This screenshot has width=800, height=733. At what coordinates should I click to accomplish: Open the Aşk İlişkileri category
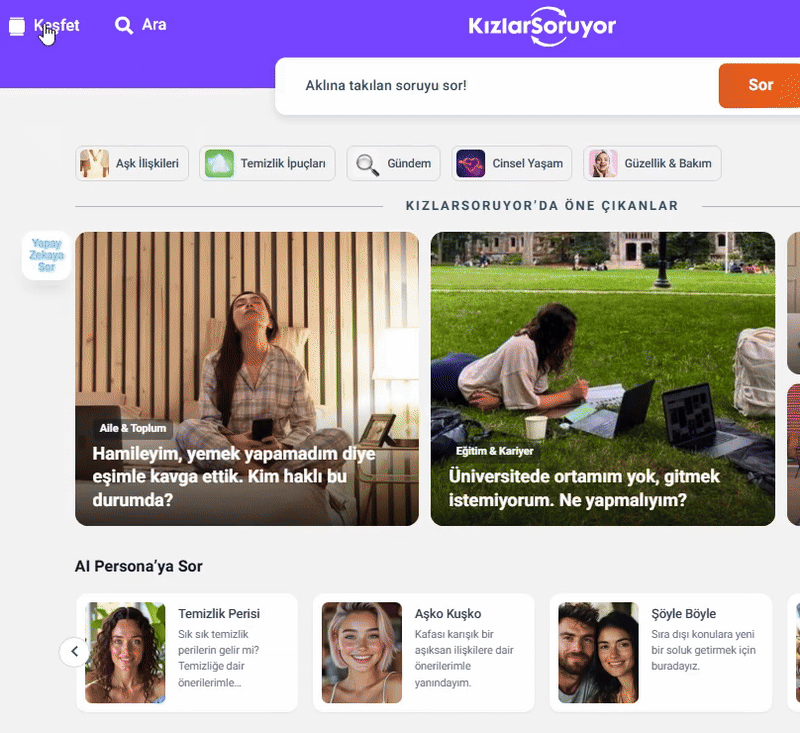click(x=132, y=163)
